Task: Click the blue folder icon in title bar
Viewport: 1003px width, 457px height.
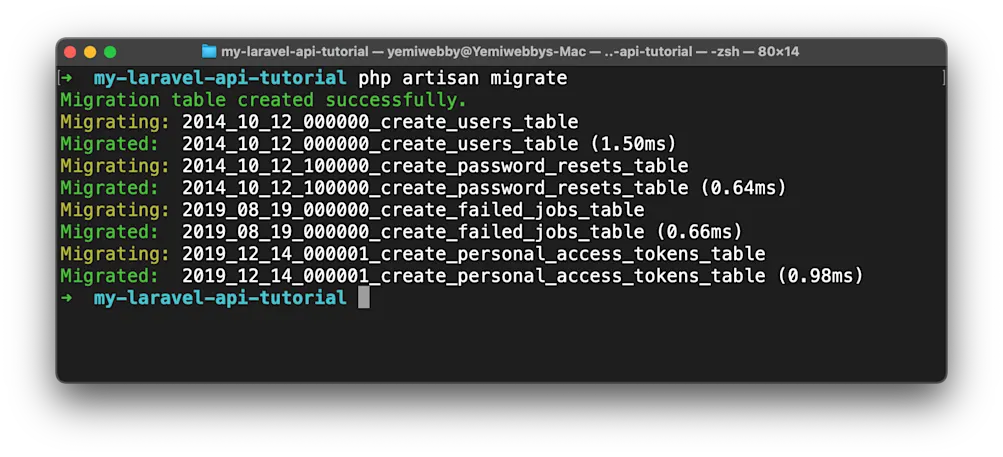Action: (209, 51)
